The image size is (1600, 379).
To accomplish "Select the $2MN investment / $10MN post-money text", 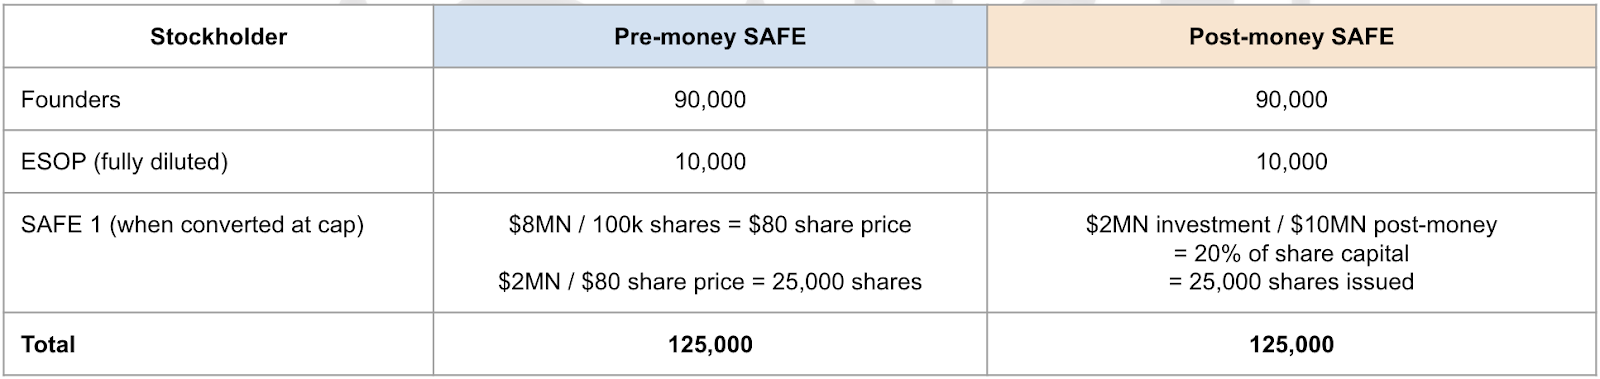I will 1291,225.
